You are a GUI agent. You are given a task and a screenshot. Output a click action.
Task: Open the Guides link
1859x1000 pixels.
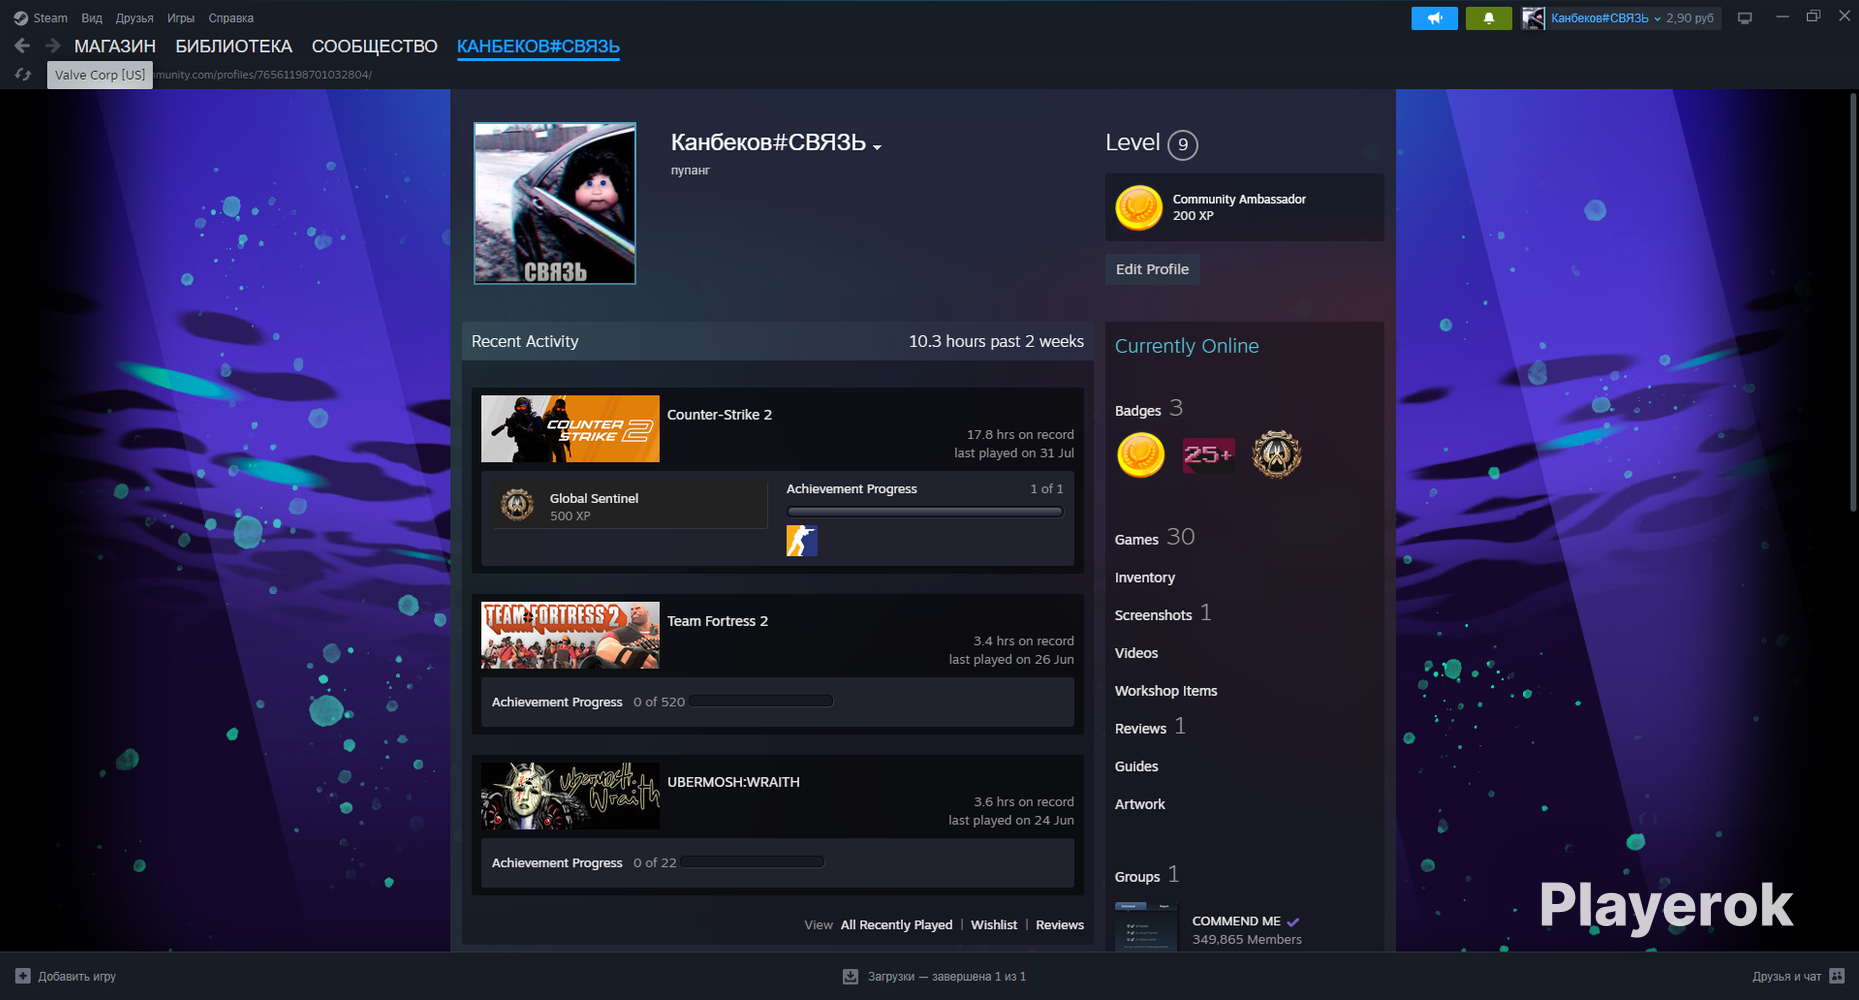(1137, 767)
